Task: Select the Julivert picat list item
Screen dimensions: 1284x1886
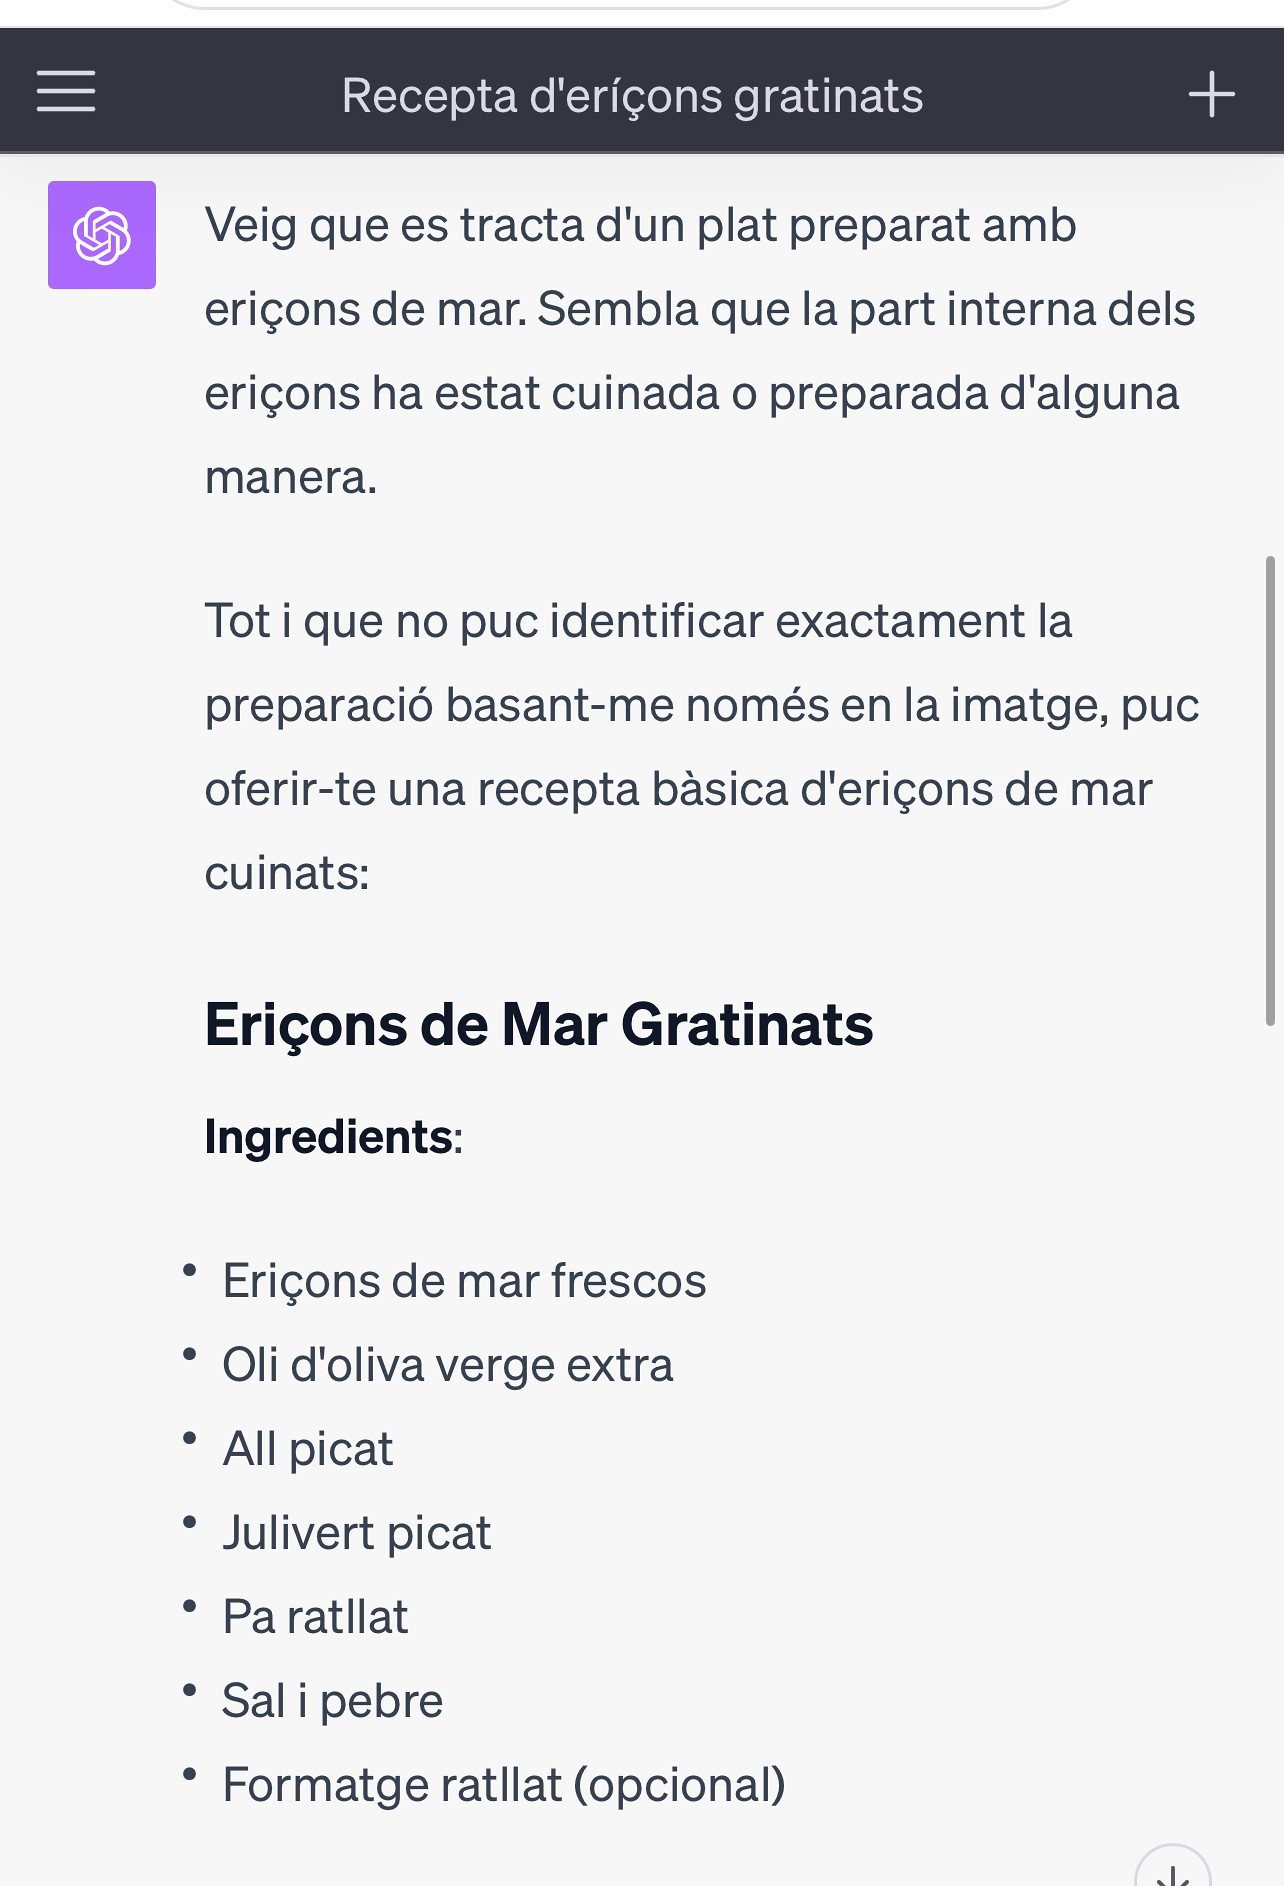Action: [357, 1533]
